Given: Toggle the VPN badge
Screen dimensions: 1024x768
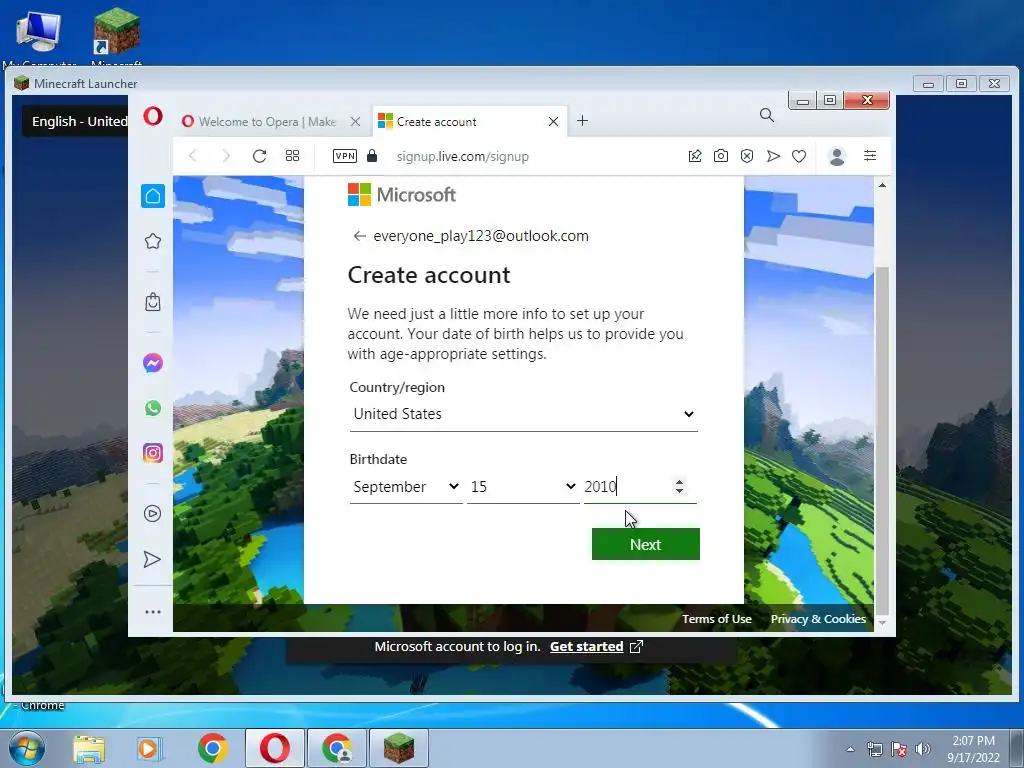Looking at the screenshot, I should click(345, 156).
